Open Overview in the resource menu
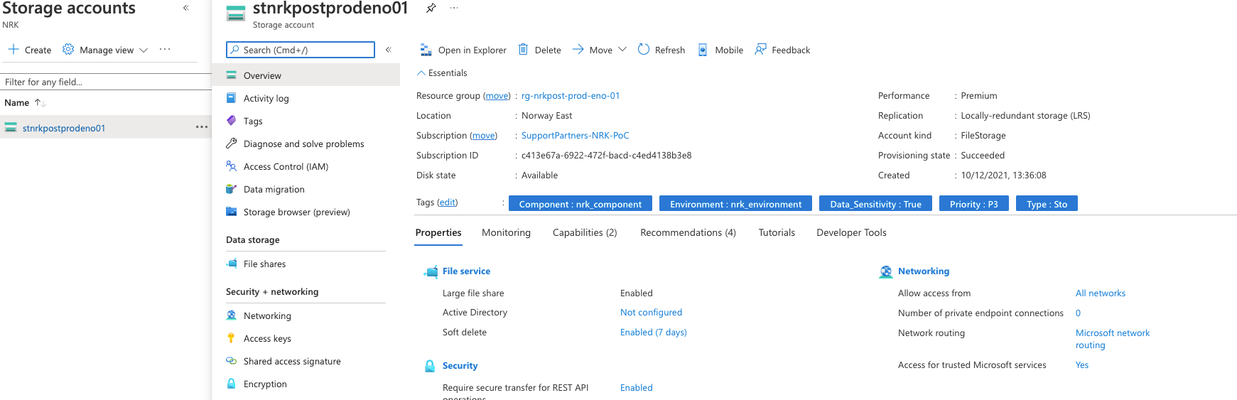 pyautogui.click(x=306, y=75)
